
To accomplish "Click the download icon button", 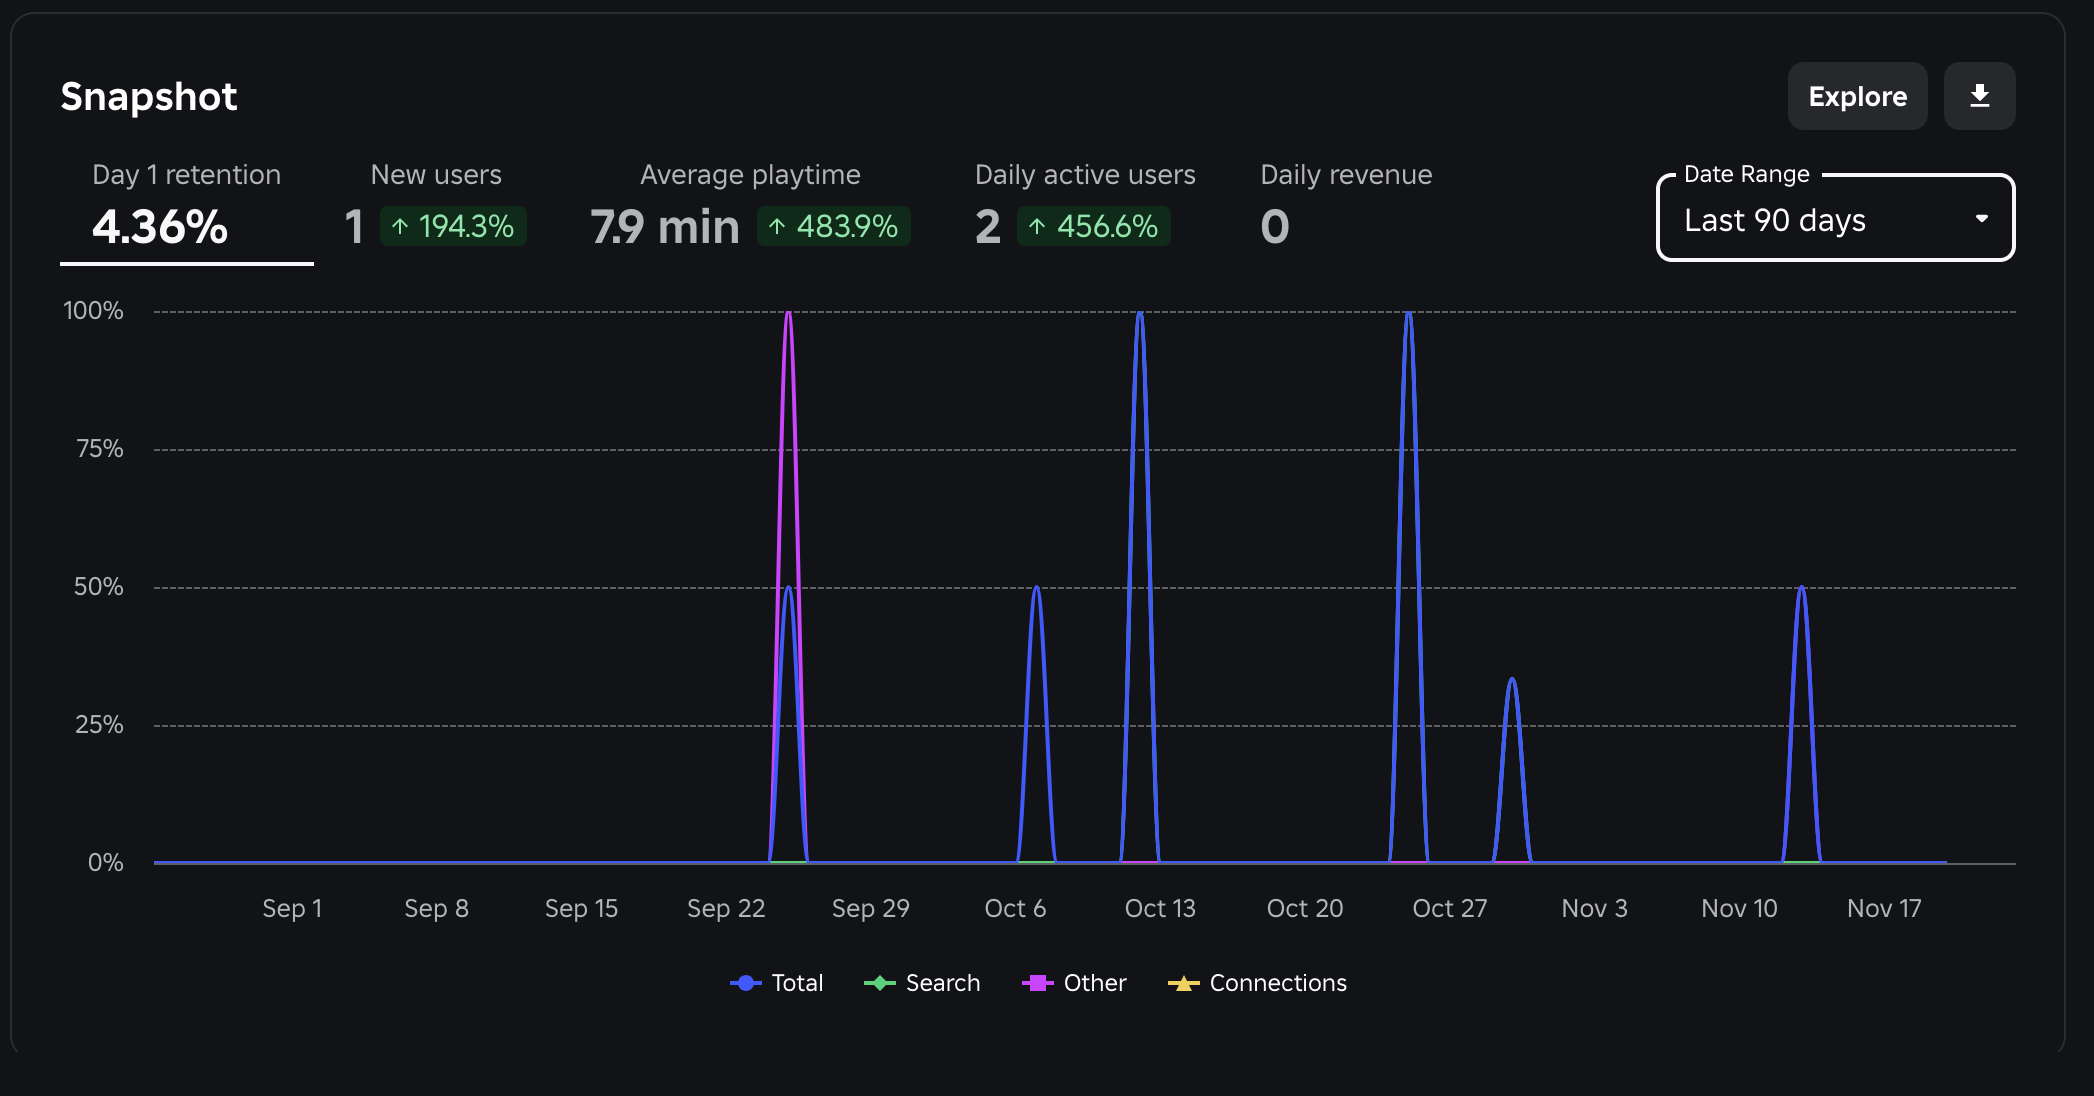I will (1979, 96).
